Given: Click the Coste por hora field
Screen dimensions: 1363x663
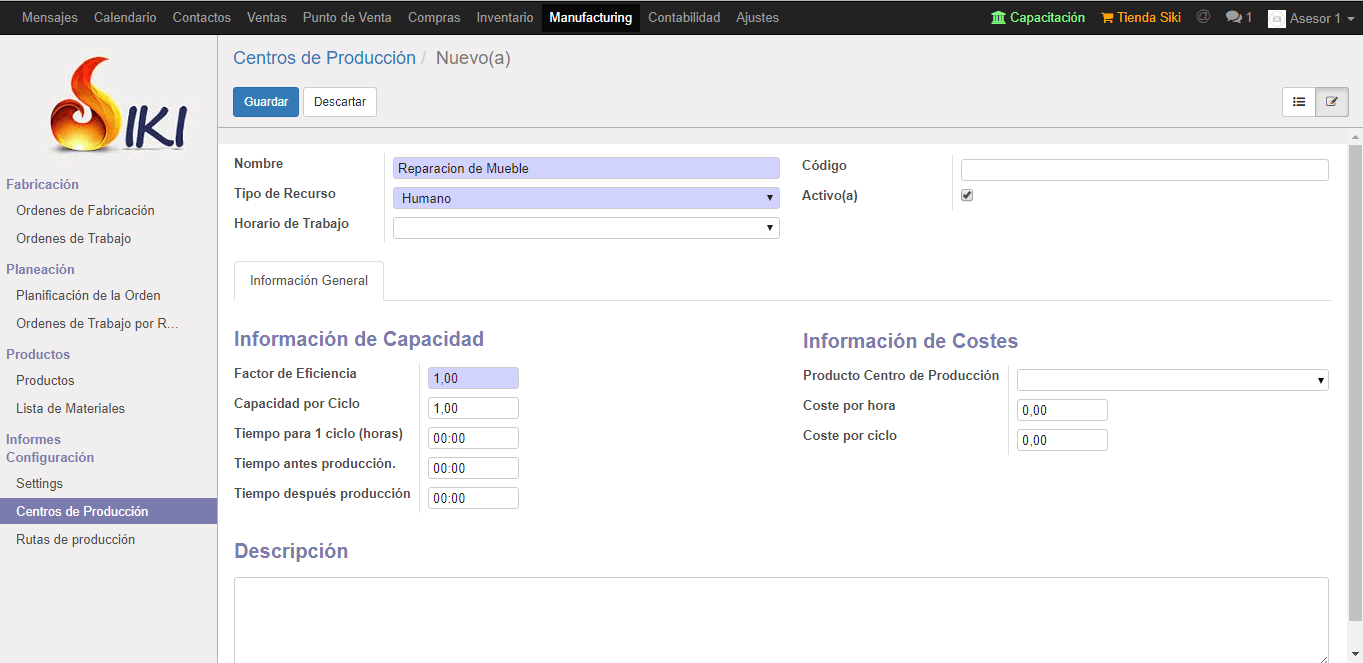Looking at the screenshot, I should 1062,410.
